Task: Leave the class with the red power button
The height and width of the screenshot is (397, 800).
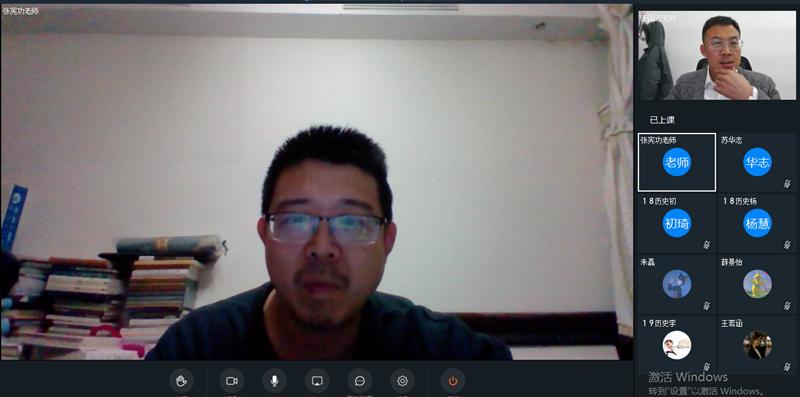Action: [453, 381]
